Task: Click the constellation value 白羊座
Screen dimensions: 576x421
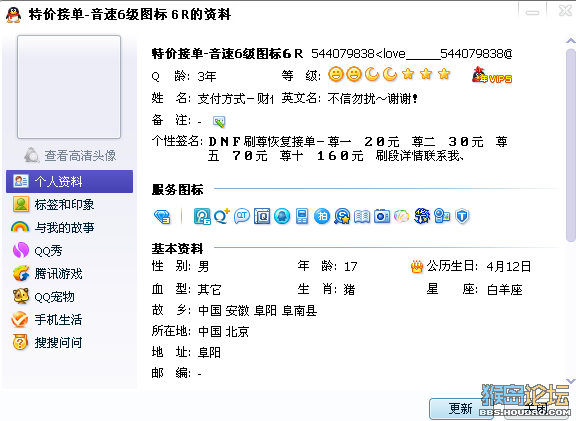Action: (505, 290)
